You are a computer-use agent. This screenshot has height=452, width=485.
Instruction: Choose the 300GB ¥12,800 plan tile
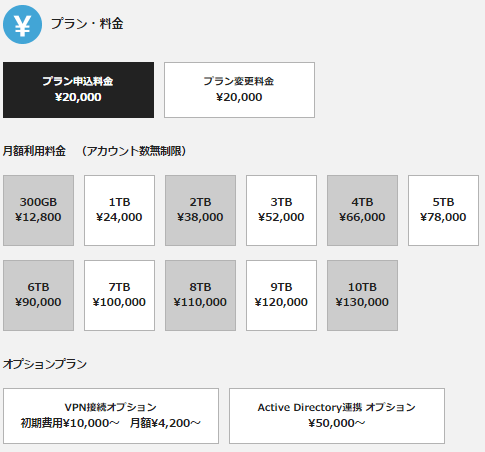click(x=38, y=210)
